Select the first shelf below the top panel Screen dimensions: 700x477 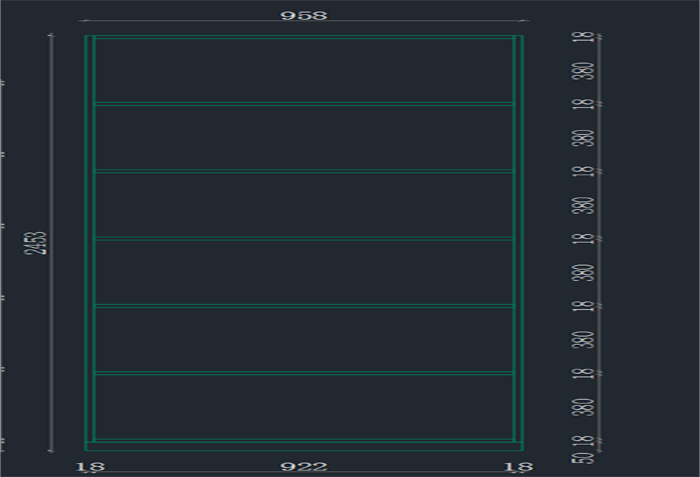click(304, 103)
